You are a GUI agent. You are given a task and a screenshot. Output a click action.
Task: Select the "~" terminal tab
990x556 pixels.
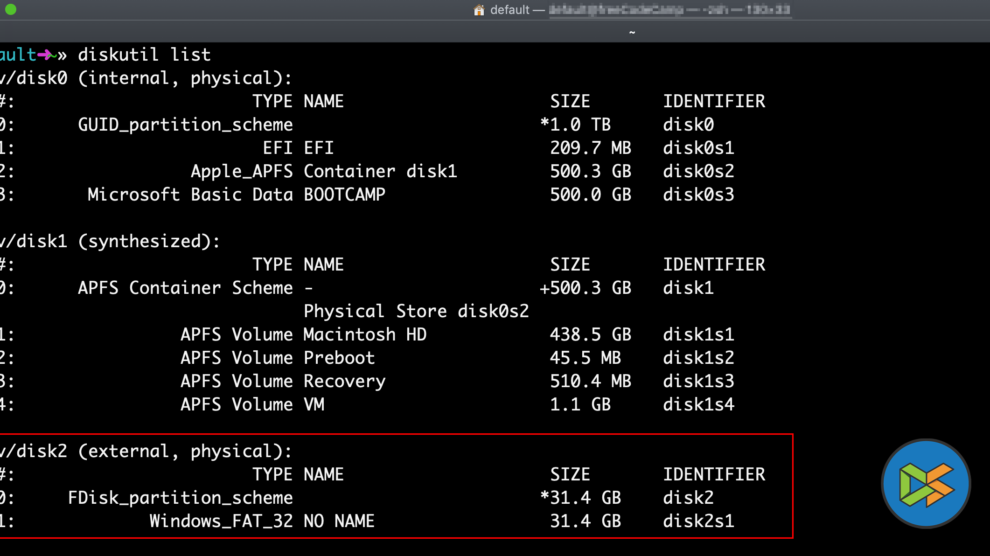pos(631,32)
